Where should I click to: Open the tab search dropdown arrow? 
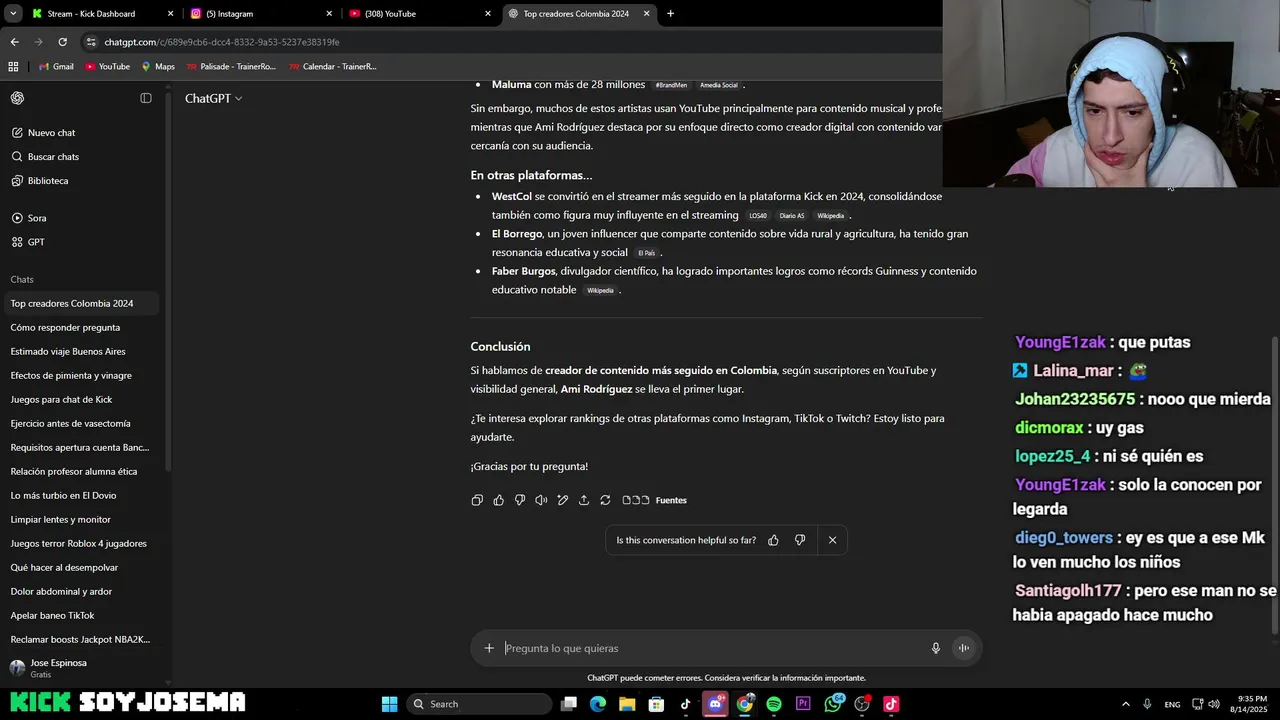coord(13,14)
